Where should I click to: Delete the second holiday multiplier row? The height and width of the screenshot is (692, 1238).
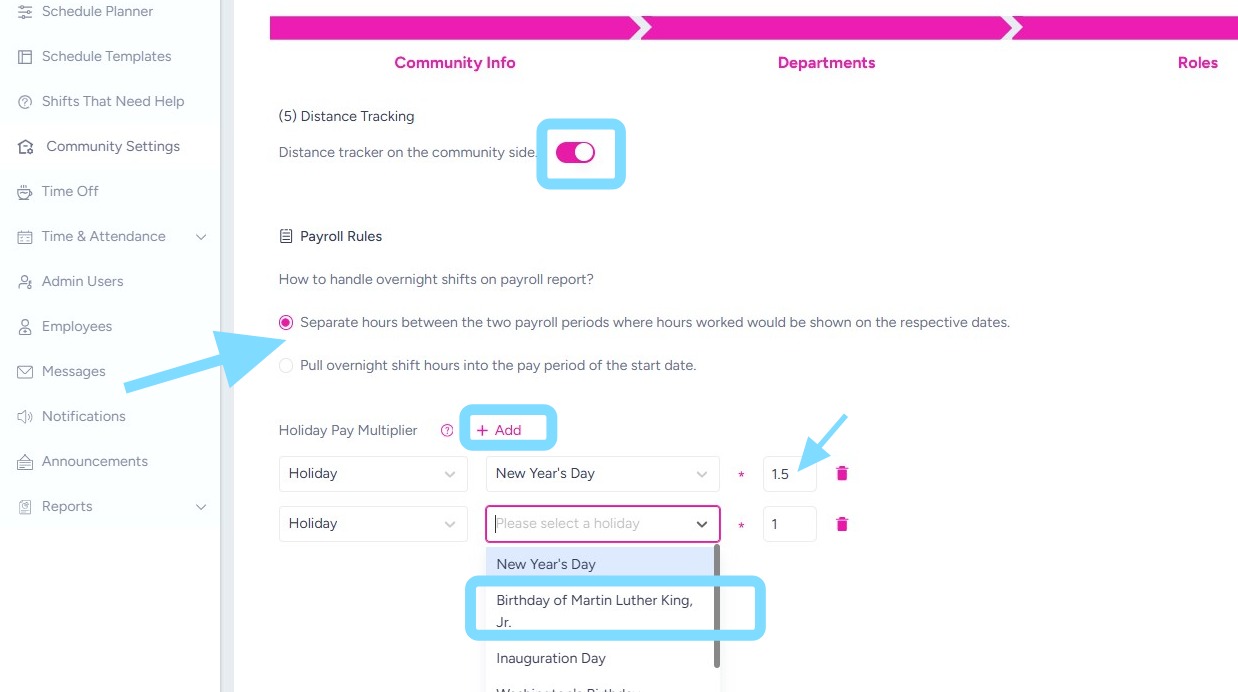coord(842,524)
